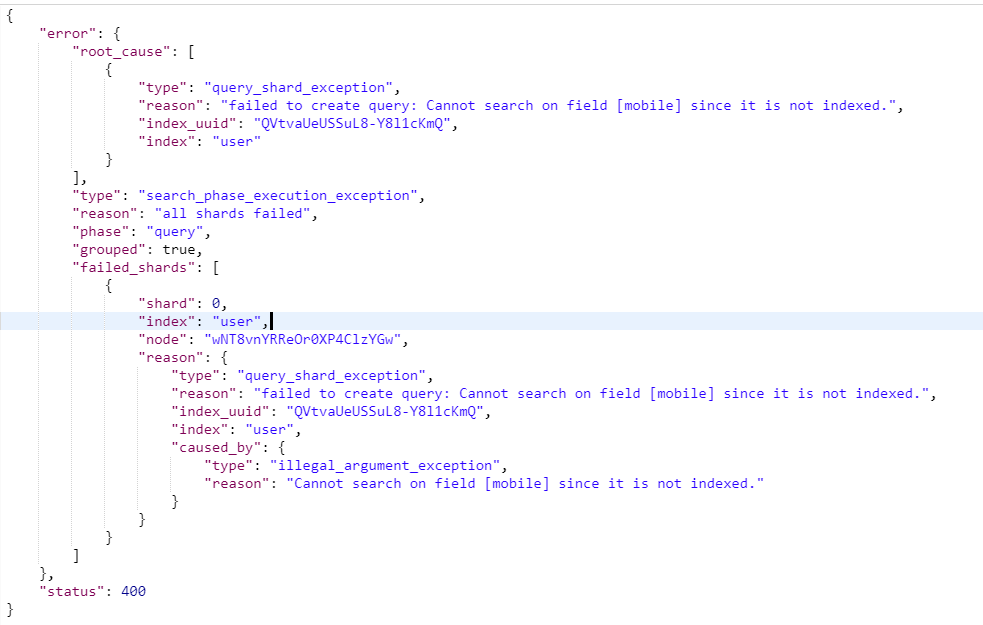Click "user" index value inside root_cause

[x=236, y=142]
